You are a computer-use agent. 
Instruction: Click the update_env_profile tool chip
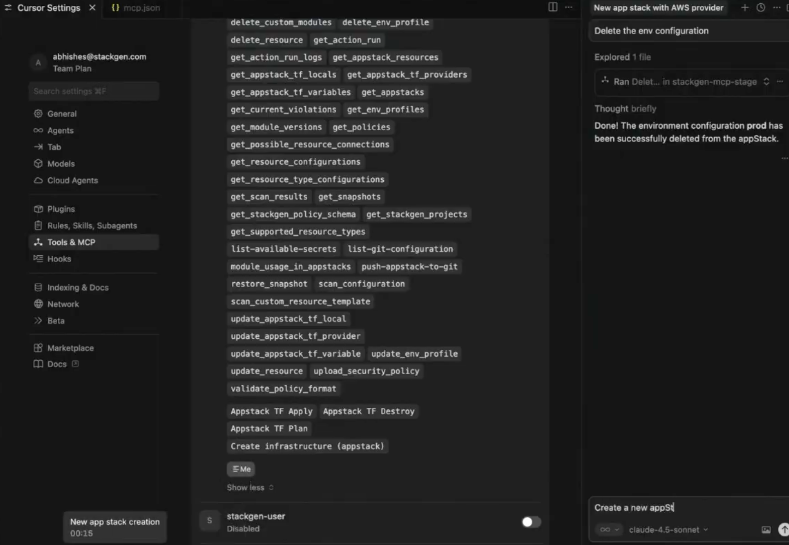(x=415, y=354)
